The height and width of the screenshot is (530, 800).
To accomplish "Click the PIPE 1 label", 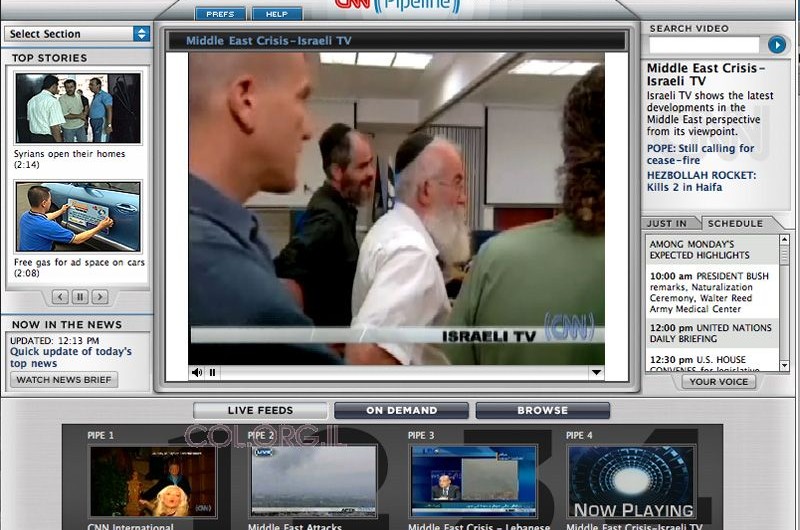I will click(101, 435).
